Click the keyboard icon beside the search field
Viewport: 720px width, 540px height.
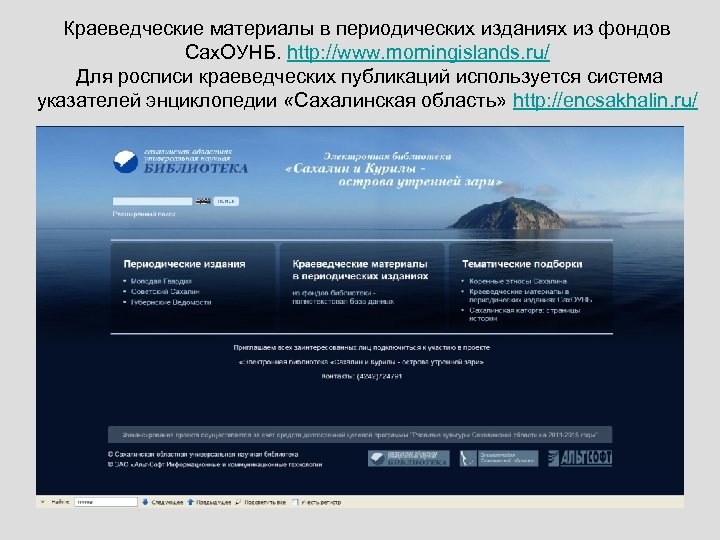pos(203,201)
